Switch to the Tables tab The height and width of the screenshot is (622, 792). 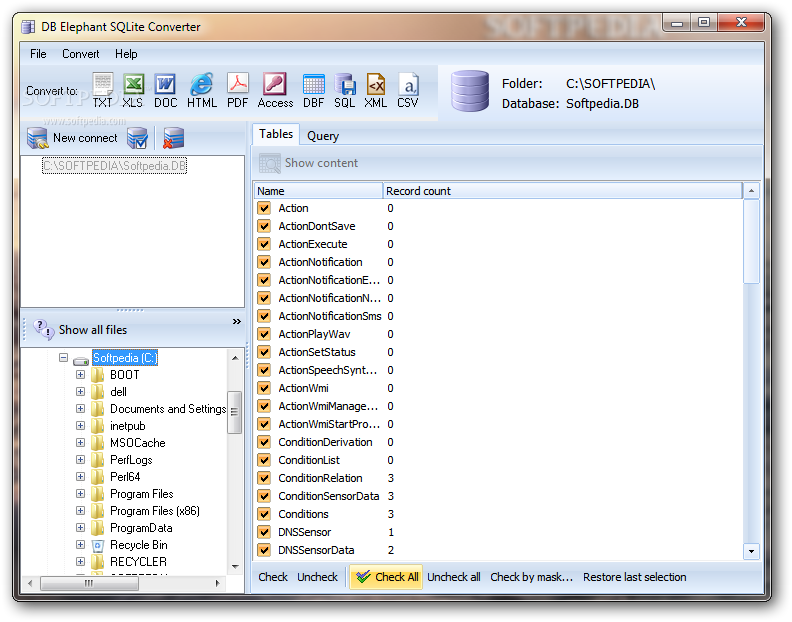pos(276,134)
